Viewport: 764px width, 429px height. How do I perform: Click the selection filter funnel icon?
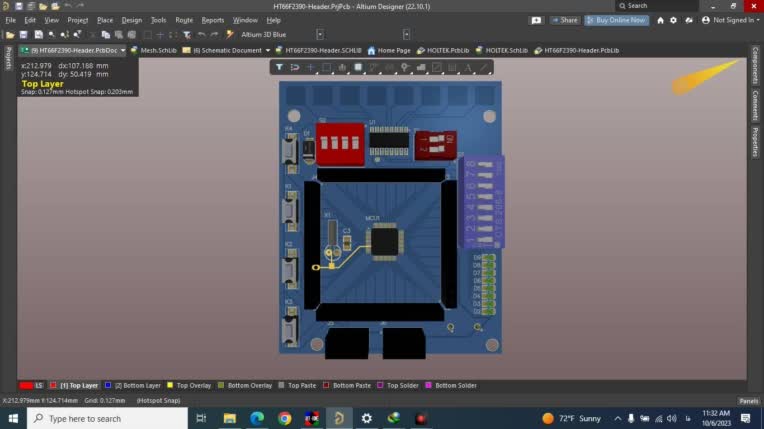click(280, 68)
